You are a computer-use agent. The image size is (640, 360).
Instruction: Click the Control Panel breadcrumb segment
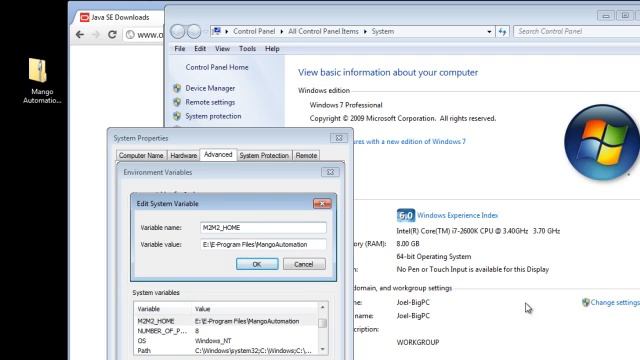[x=254, y=31]
